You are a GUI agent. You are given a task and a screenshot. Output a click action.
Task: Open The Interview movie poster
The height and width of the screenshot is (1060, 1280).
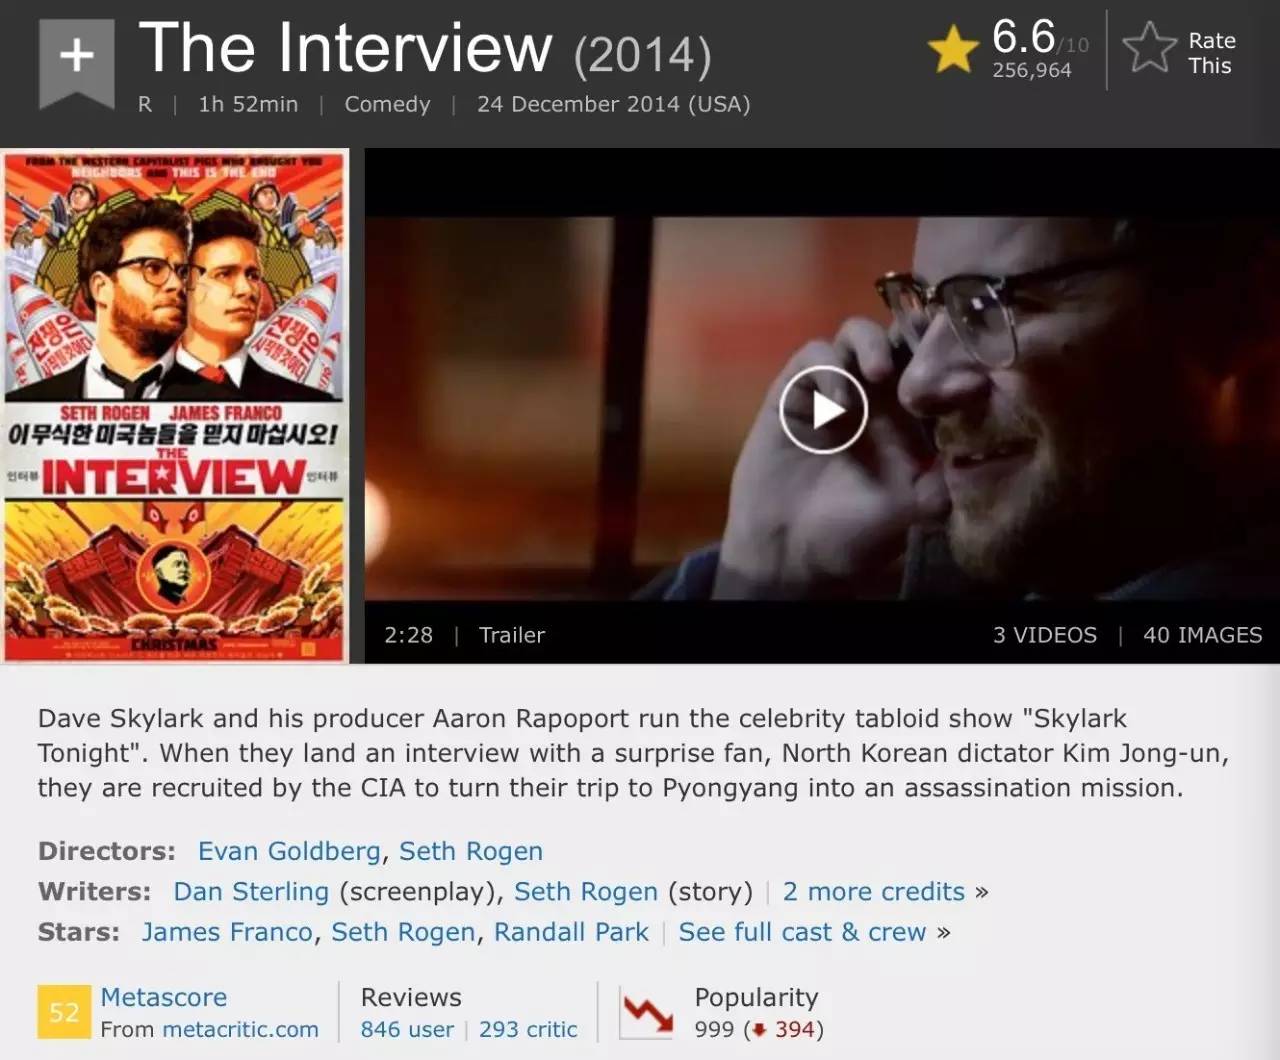(x=175, y=406)
